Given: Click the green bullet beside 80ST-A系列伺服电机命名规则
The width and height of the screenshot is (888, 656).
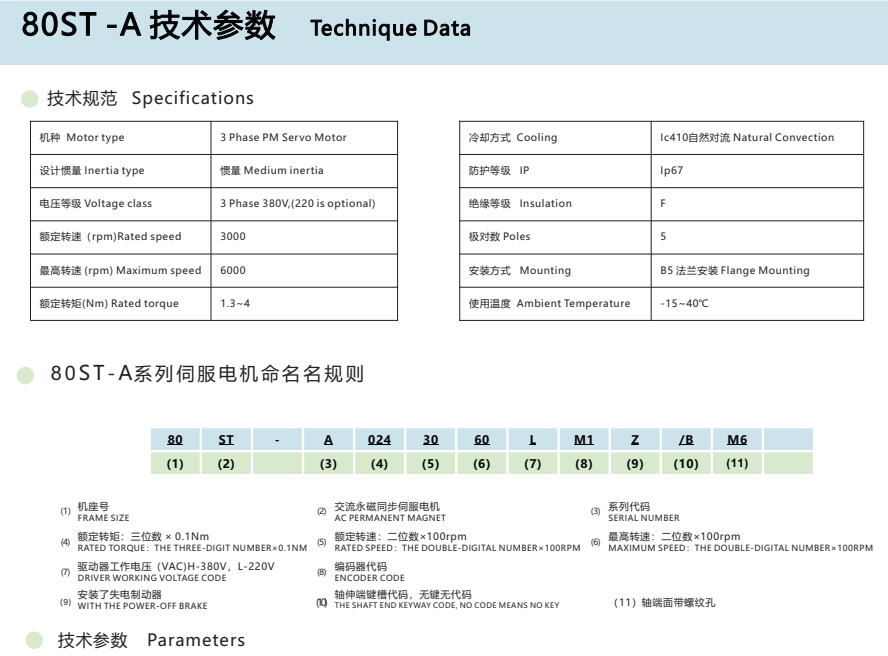Looking at the screenshot, I should tap(28, 376).
